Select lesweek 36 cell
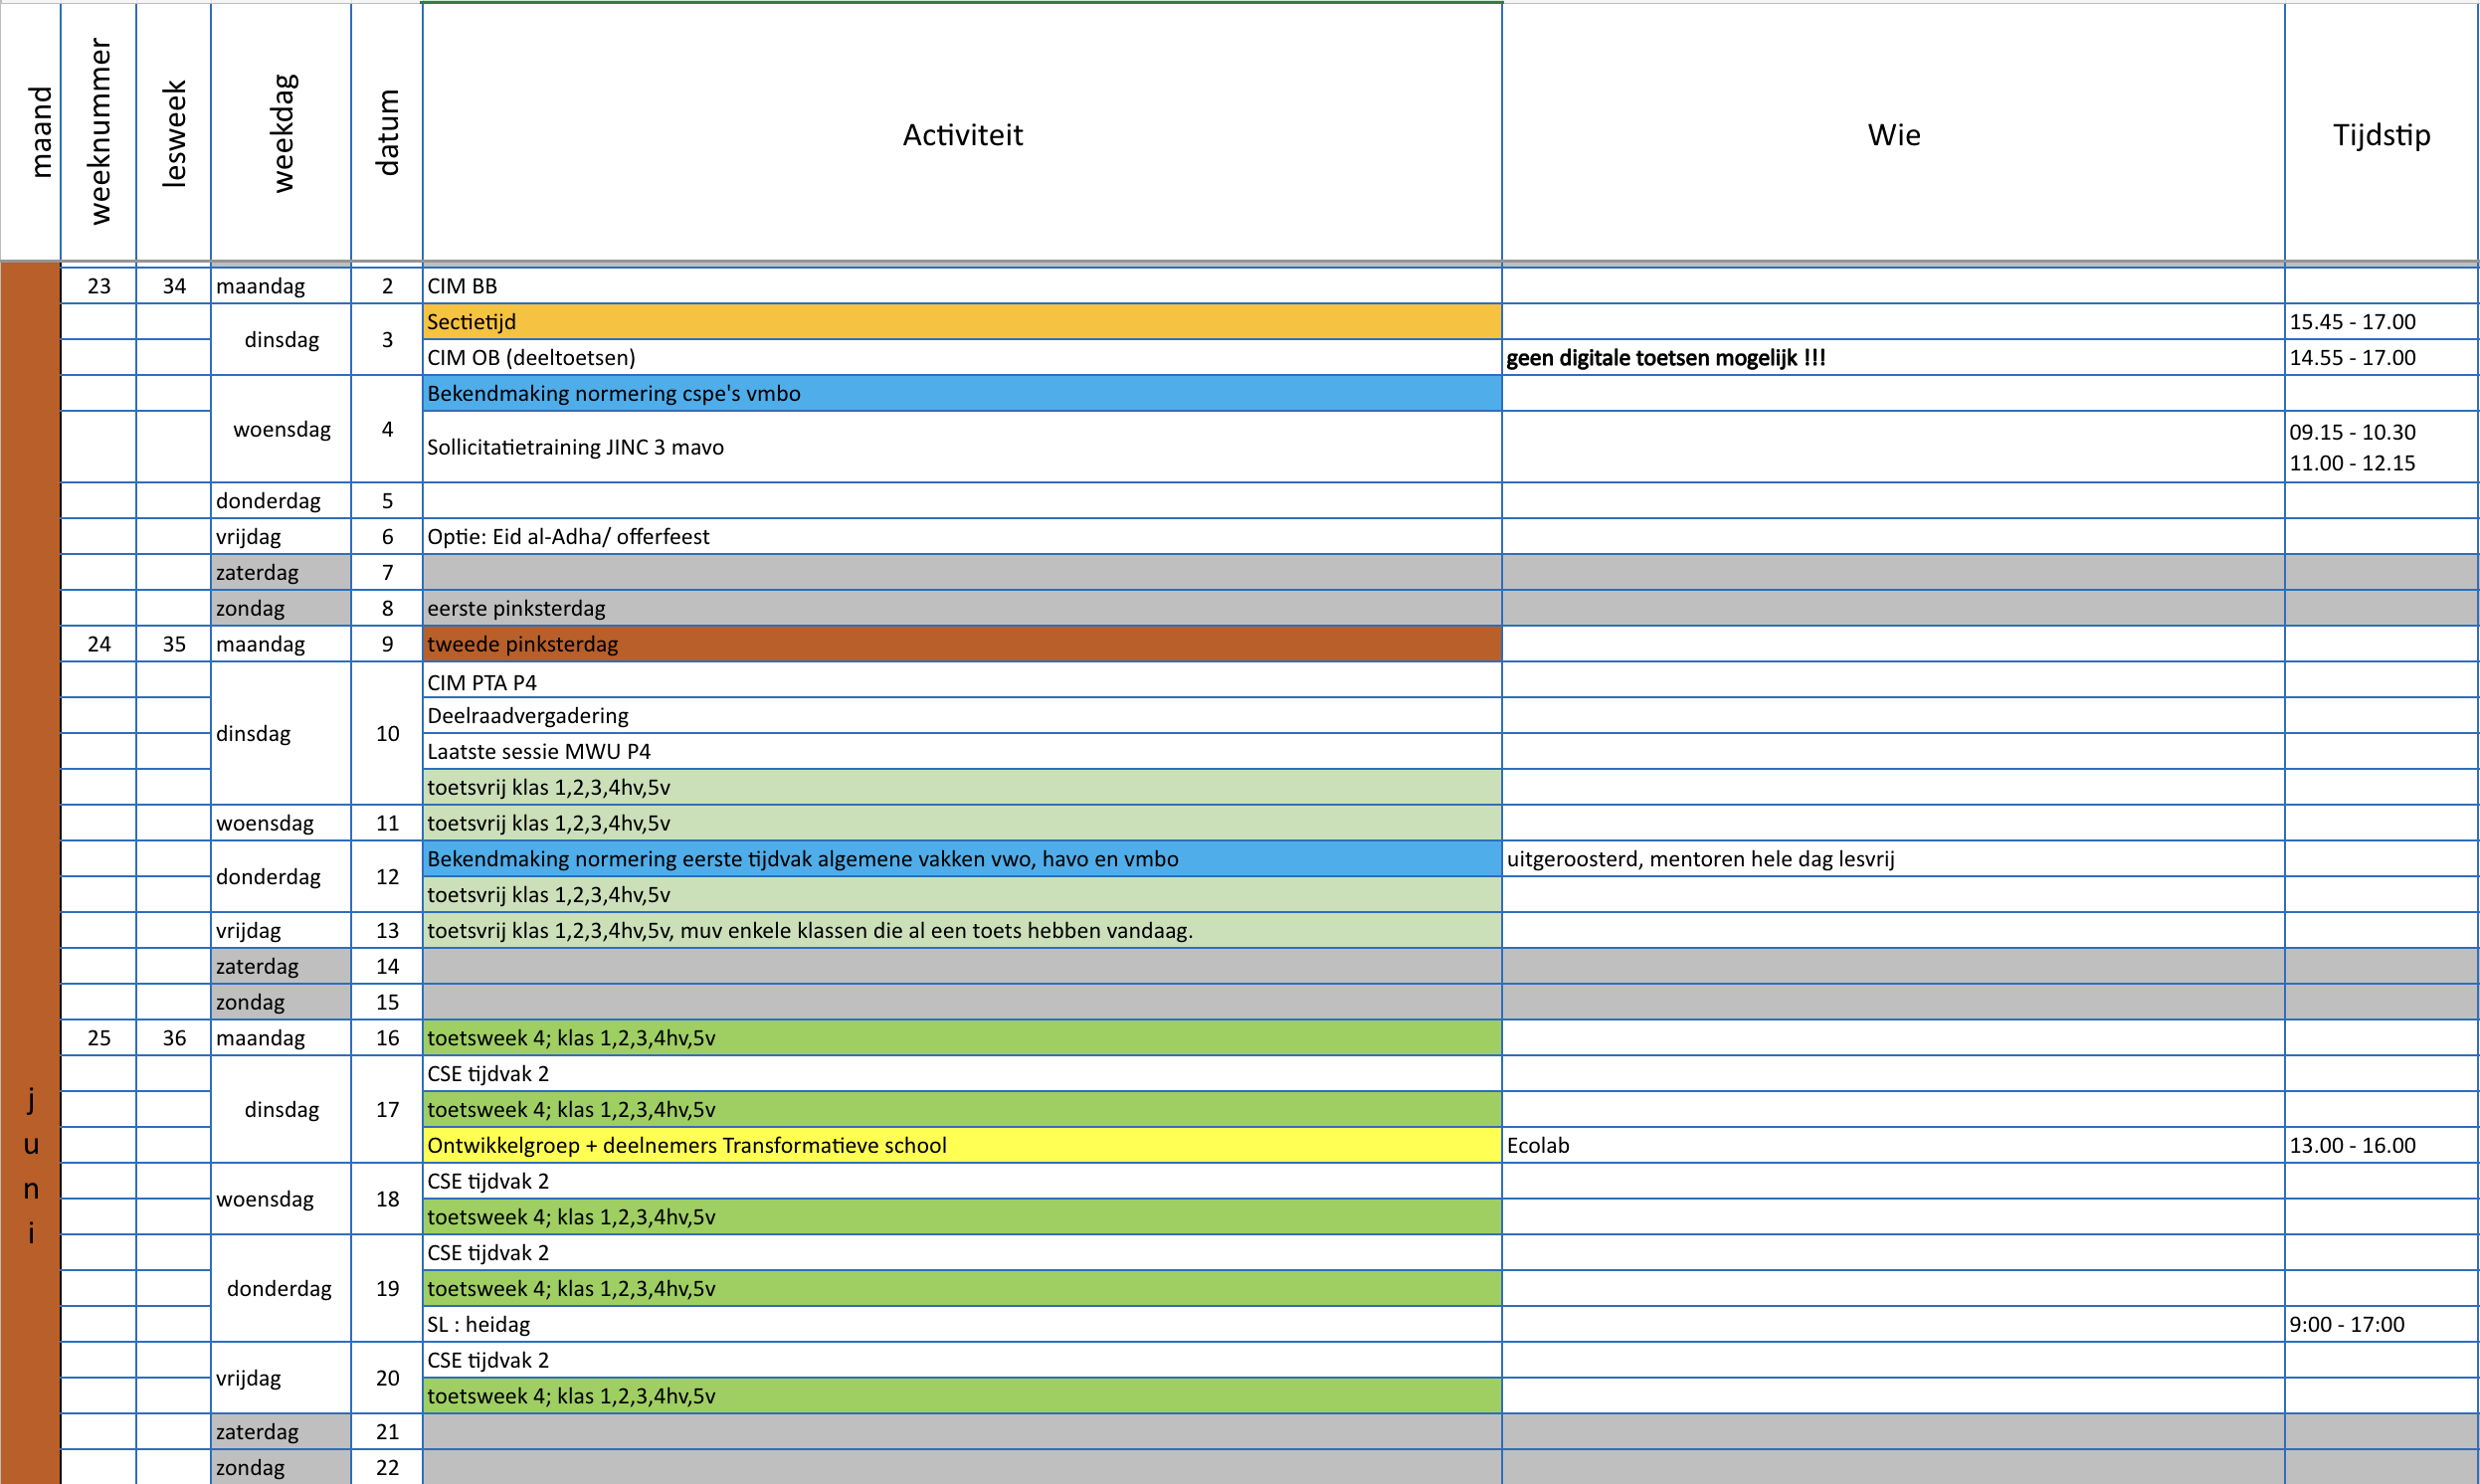Image resolution: width=2480 pixels, height=1484 pixels. pos(173,1039)
